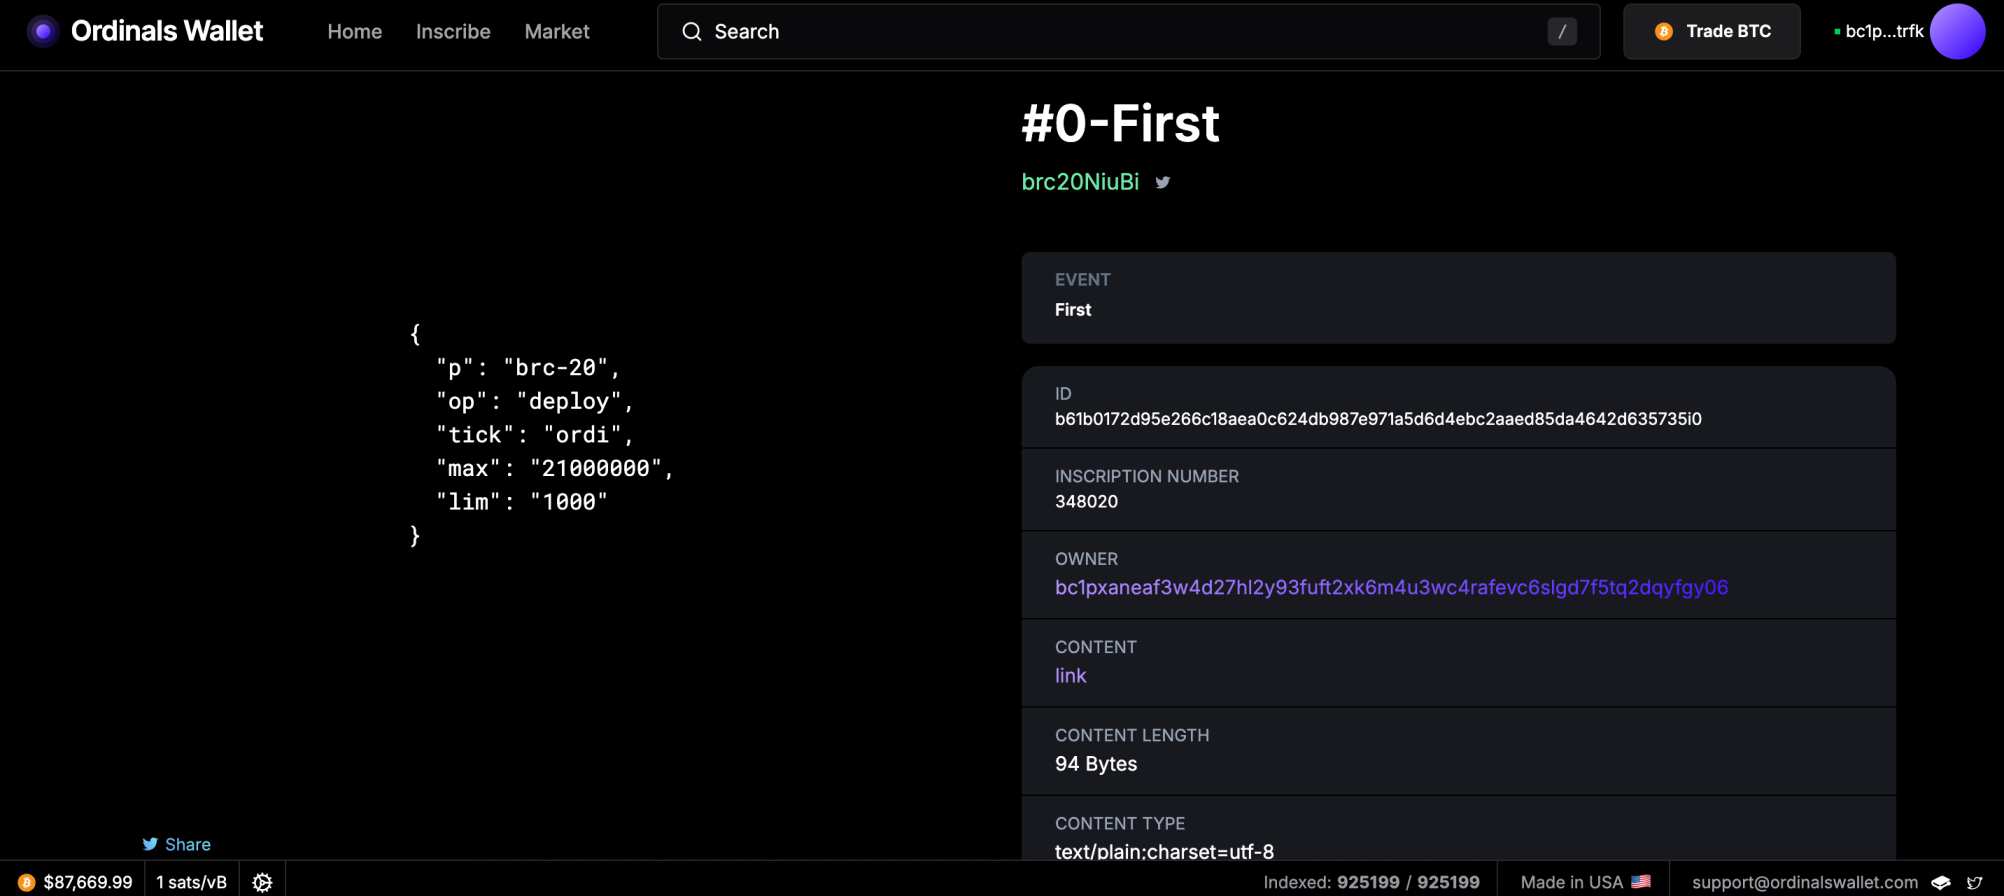Viewport: 2004px width, 896px height.
Task: Click the footer Twitter bird icon
Action: [x=1974, y=882]
